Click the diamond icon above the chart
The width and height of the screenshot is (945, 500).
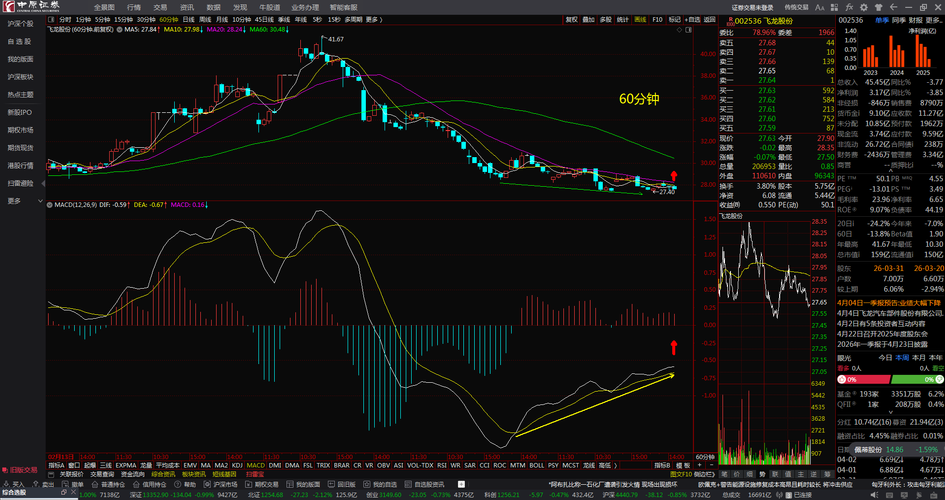[x=679, y=30]
